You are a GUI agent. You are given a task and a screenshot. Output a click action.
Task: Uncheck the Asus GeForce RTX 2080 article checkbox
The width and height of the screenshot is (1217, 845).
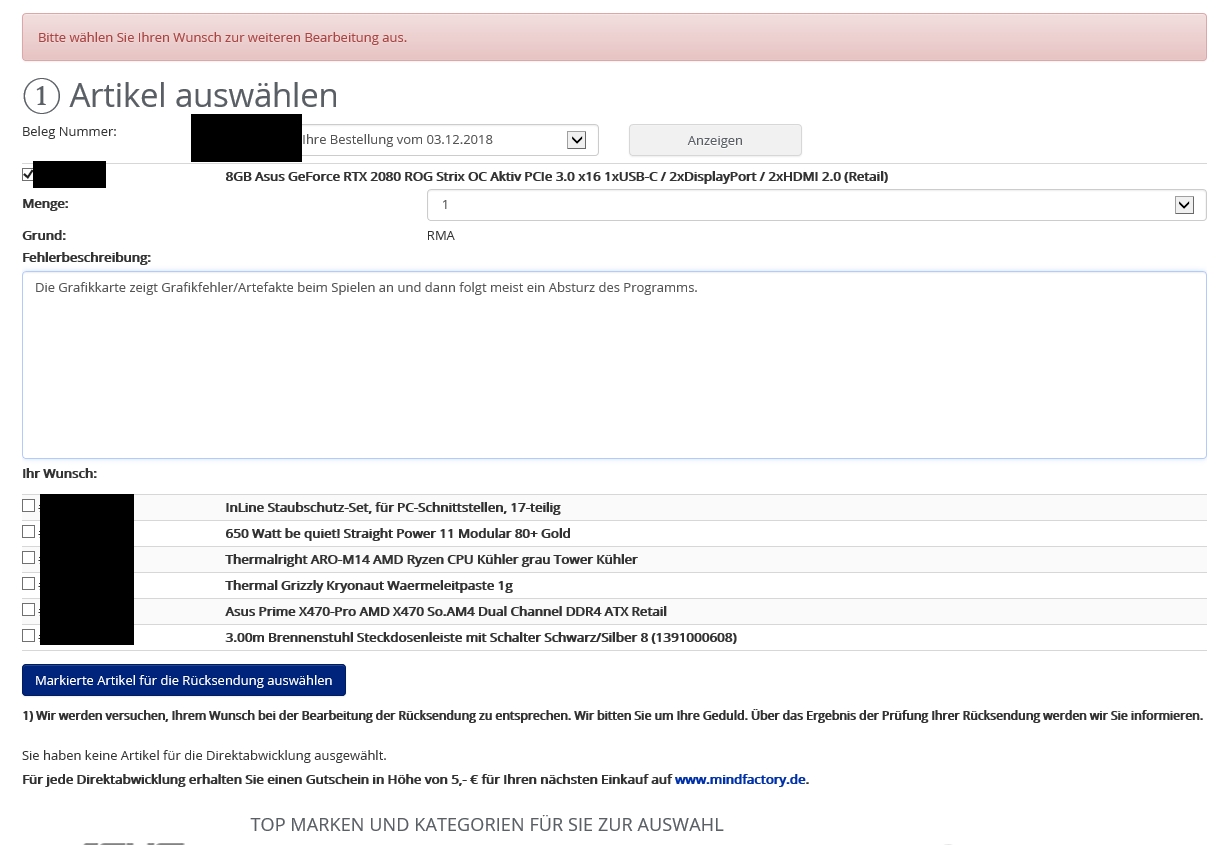pyautogui.click(x=28, y=175)
